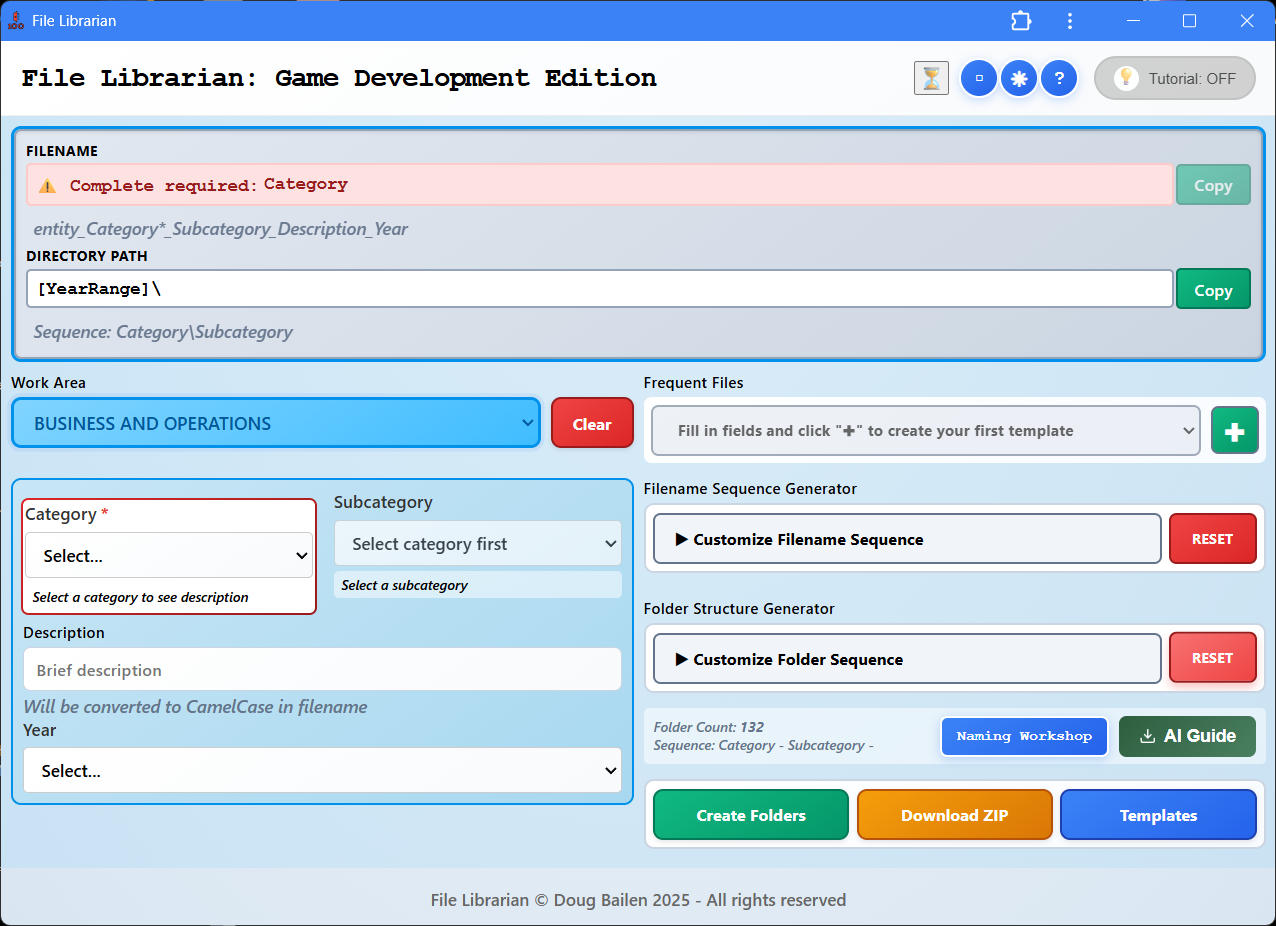Screen dimensions: 1276x926
Task: Open the Naming Workshop
Action: point(1024,736)
